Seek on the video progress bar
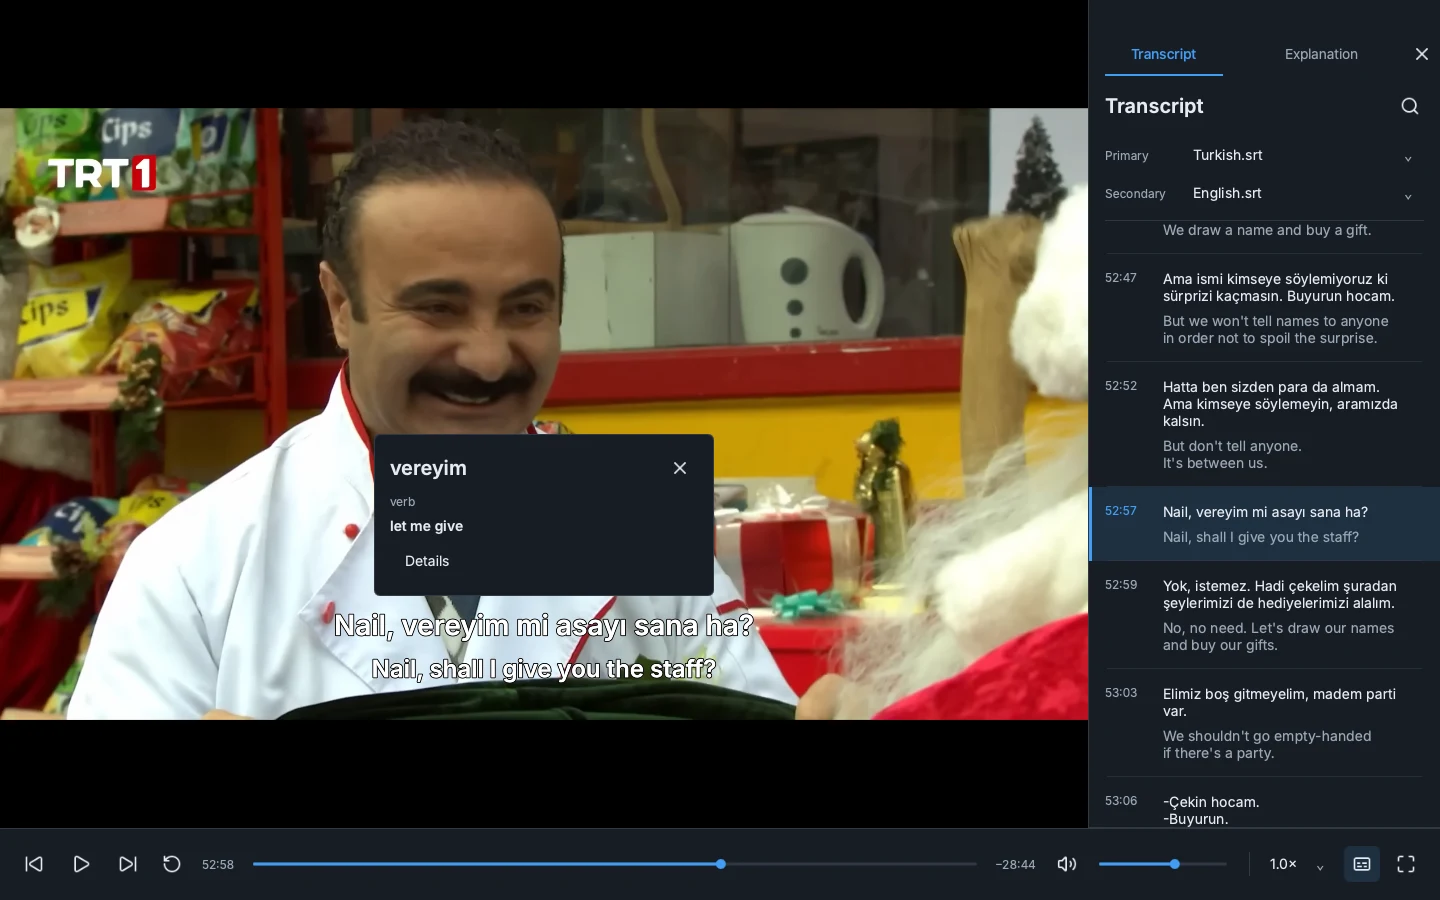The width and height of the screenshot is (1440, 900). pos(614,864)
